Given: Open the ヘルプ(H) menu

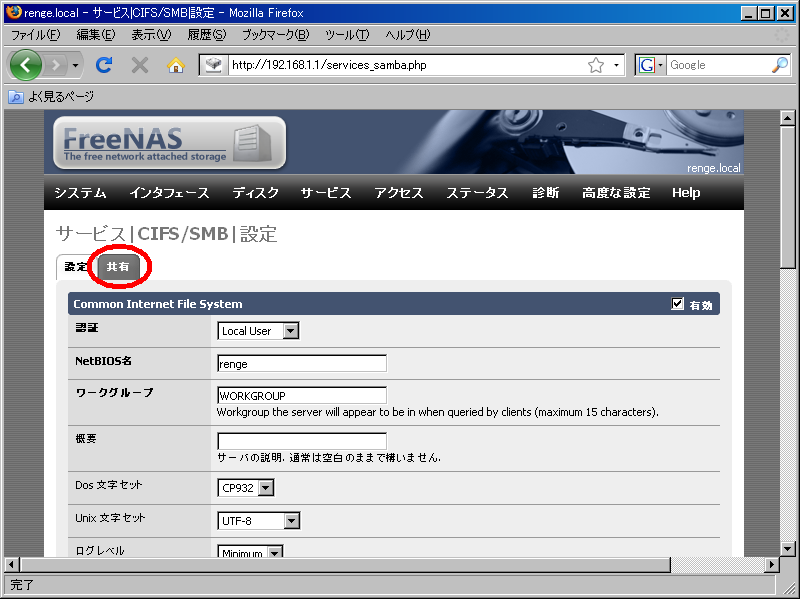Looking at the screenshot, I should [x=408, y=35].
